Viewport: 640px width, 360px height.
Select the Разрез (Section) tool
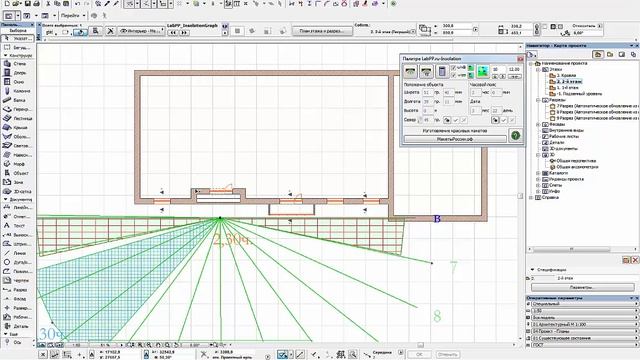pos(16,289)
